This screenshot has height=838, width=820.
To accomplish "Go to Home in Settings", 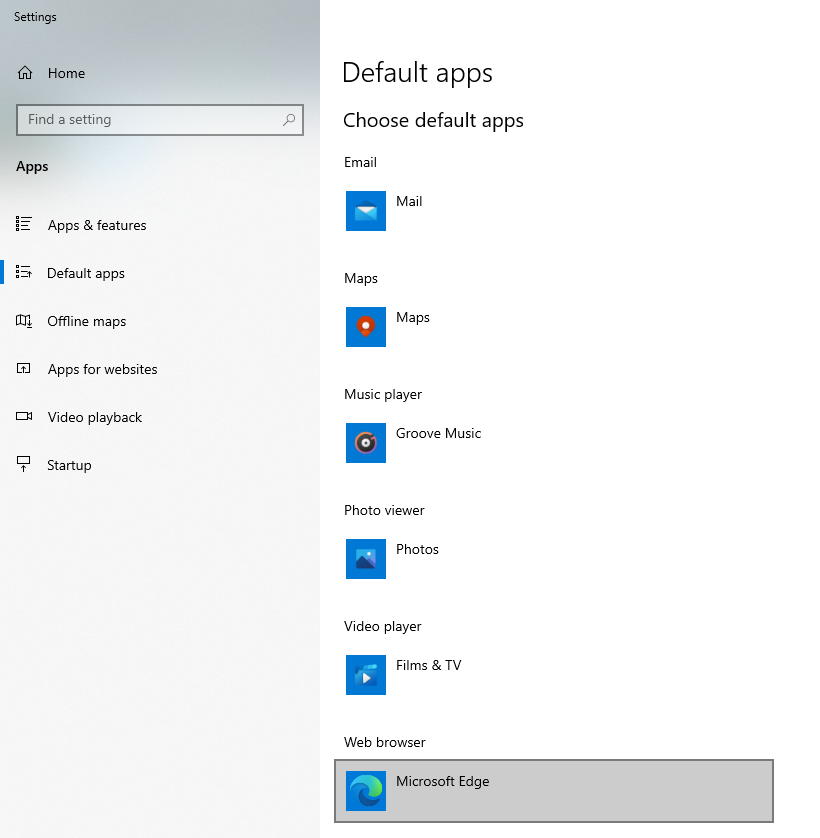I will pos(66,73).
